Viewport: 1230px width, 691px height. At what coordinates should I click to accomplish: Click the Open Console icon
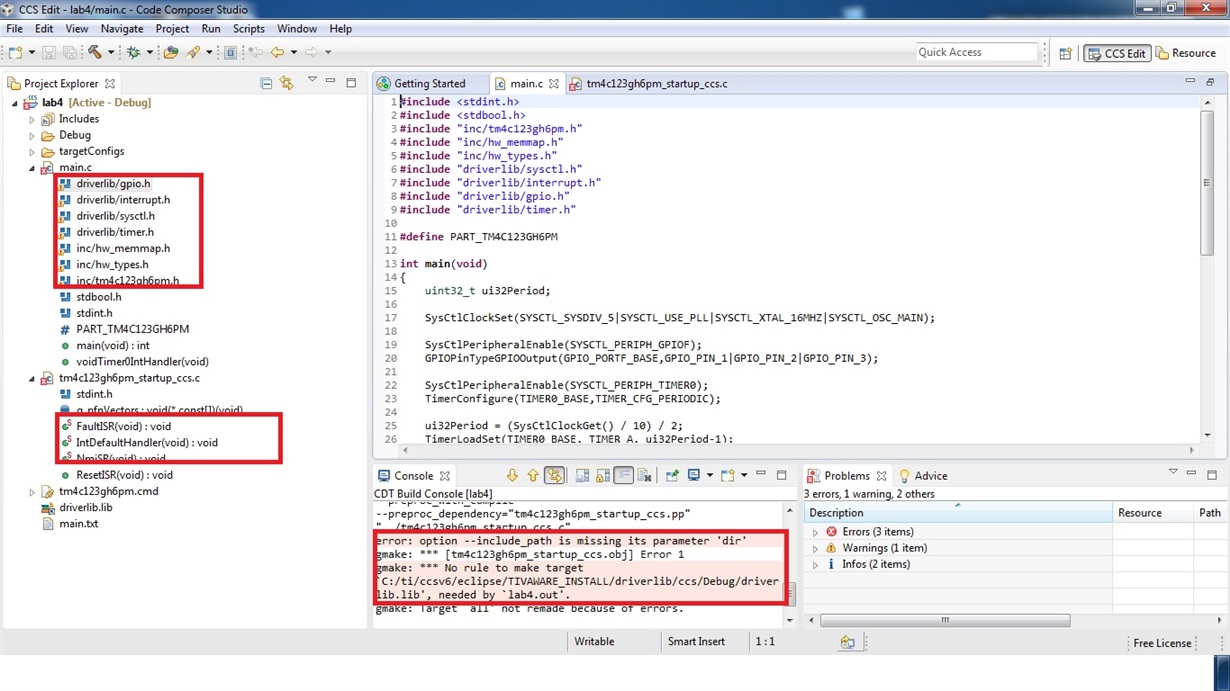click(727, 476)
